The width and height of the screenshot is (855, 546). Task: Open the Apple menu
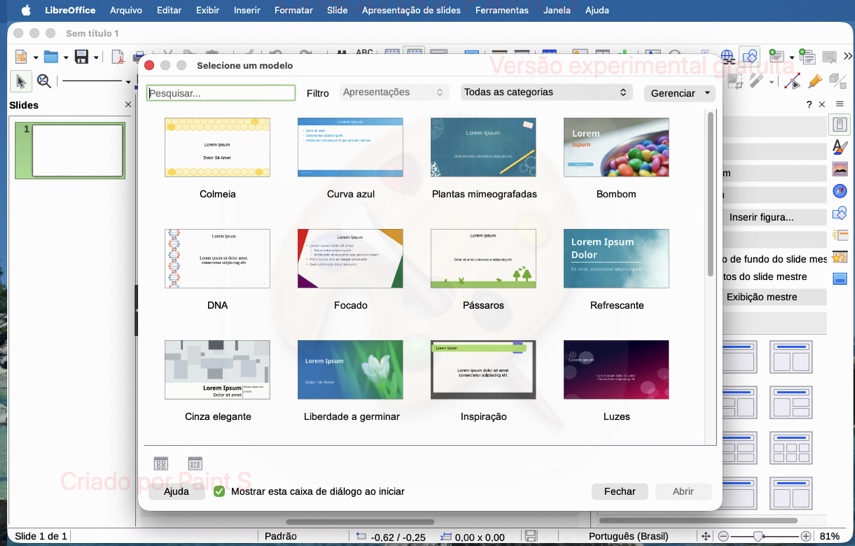click(26, 10)
